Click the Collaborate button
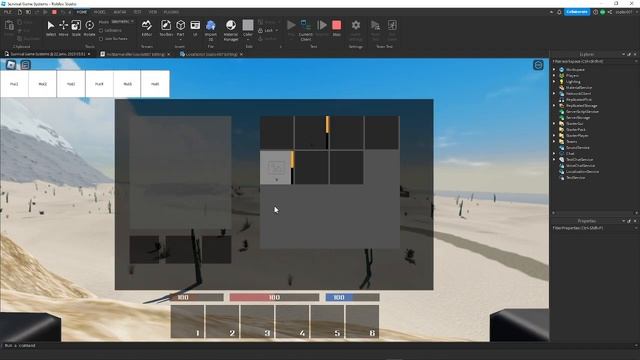The width and height of the screenshot is (640, 360). click(577, 12)
